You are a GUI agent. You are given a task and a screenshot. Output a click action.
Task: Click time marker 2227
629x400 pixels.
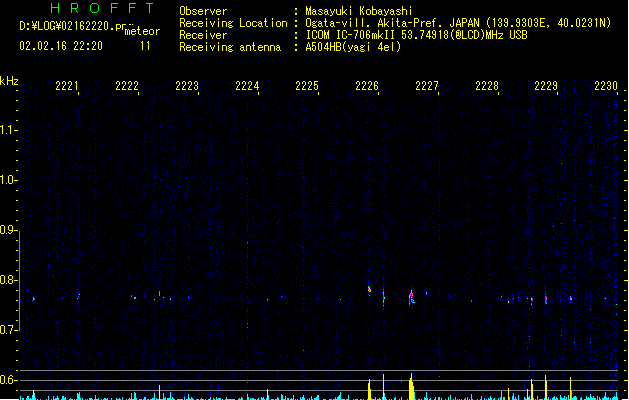click(427, 86)
